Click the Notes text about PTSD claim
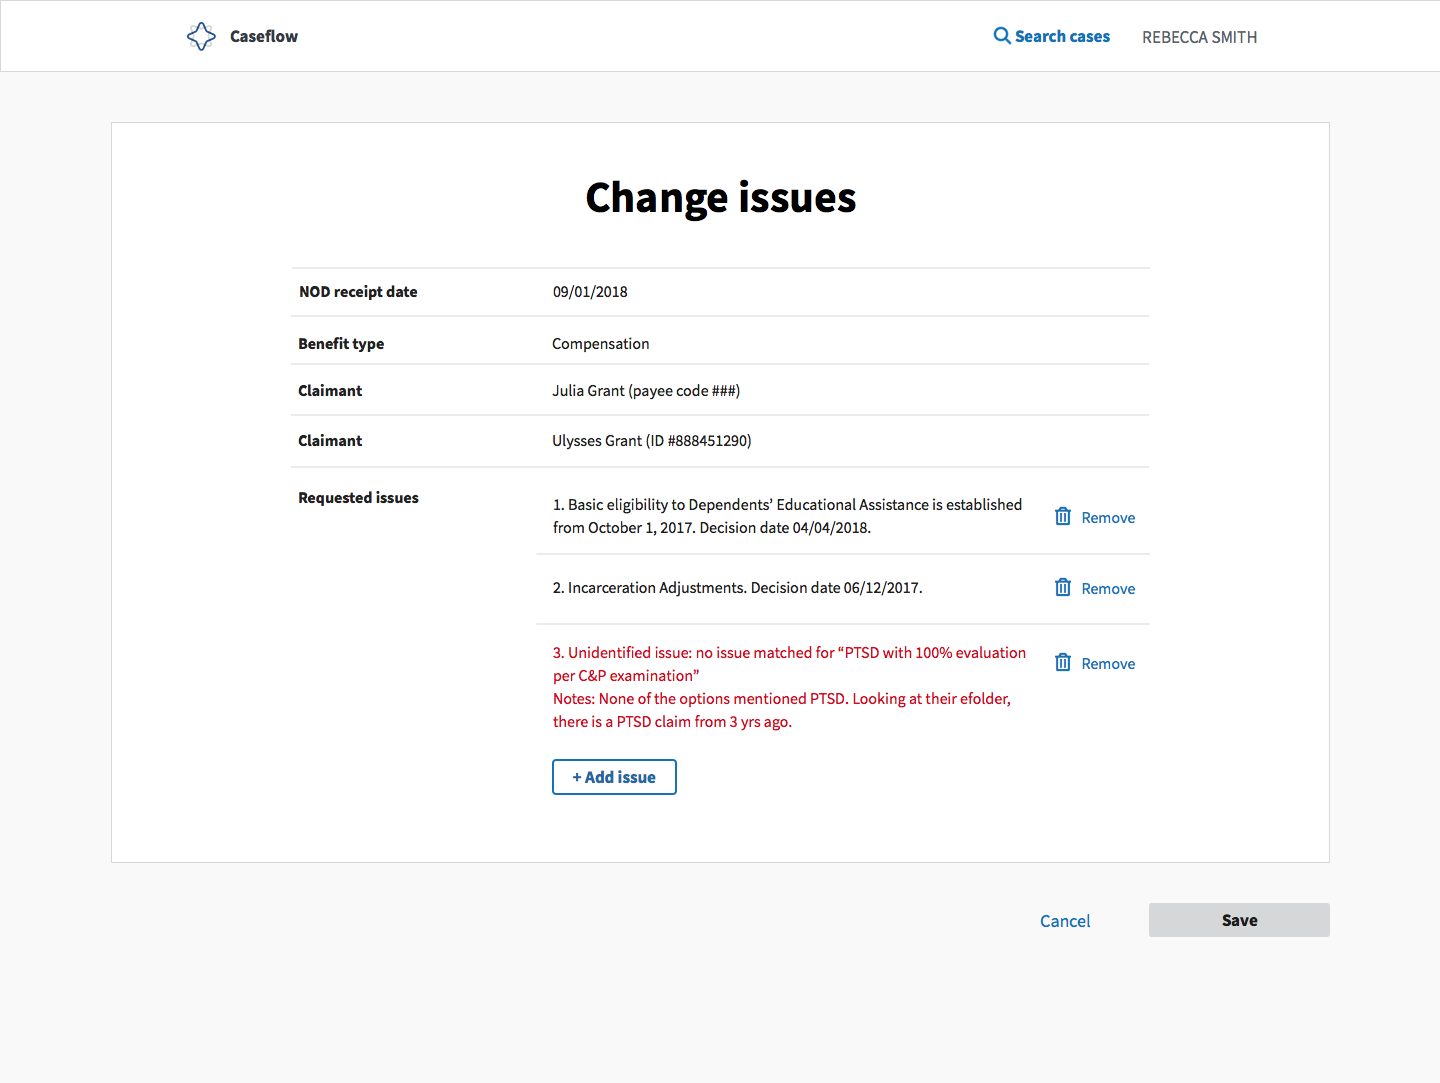 tap(782, 710)
